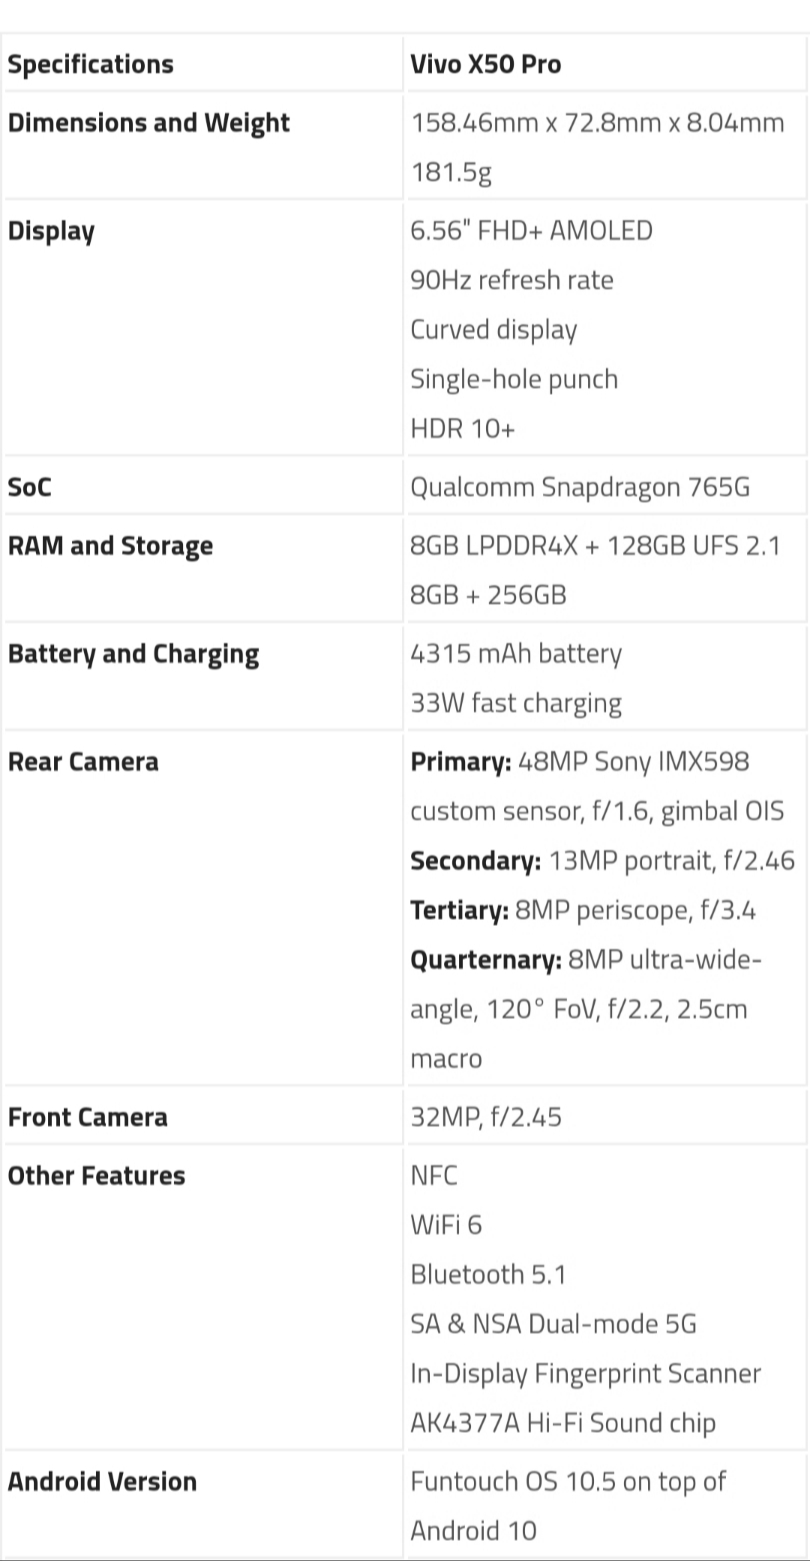Select the 8GB + 256GB variant text

pyautogui.click(x=489, y=595)
